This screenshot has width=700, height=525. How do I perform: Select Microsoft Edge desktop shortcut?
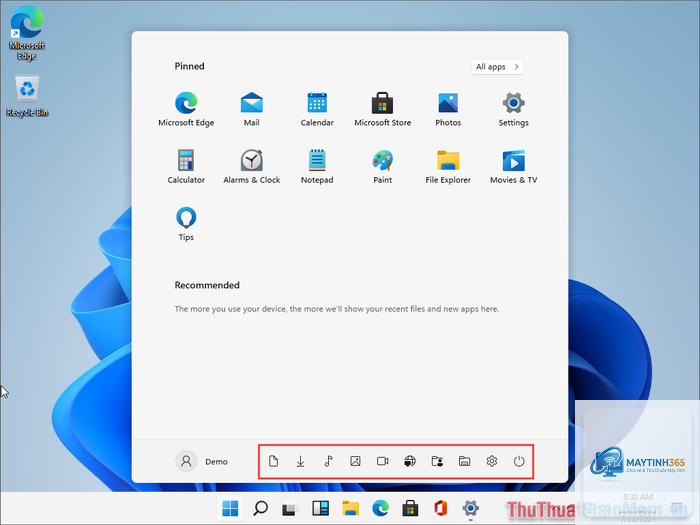tap(27, 33)
